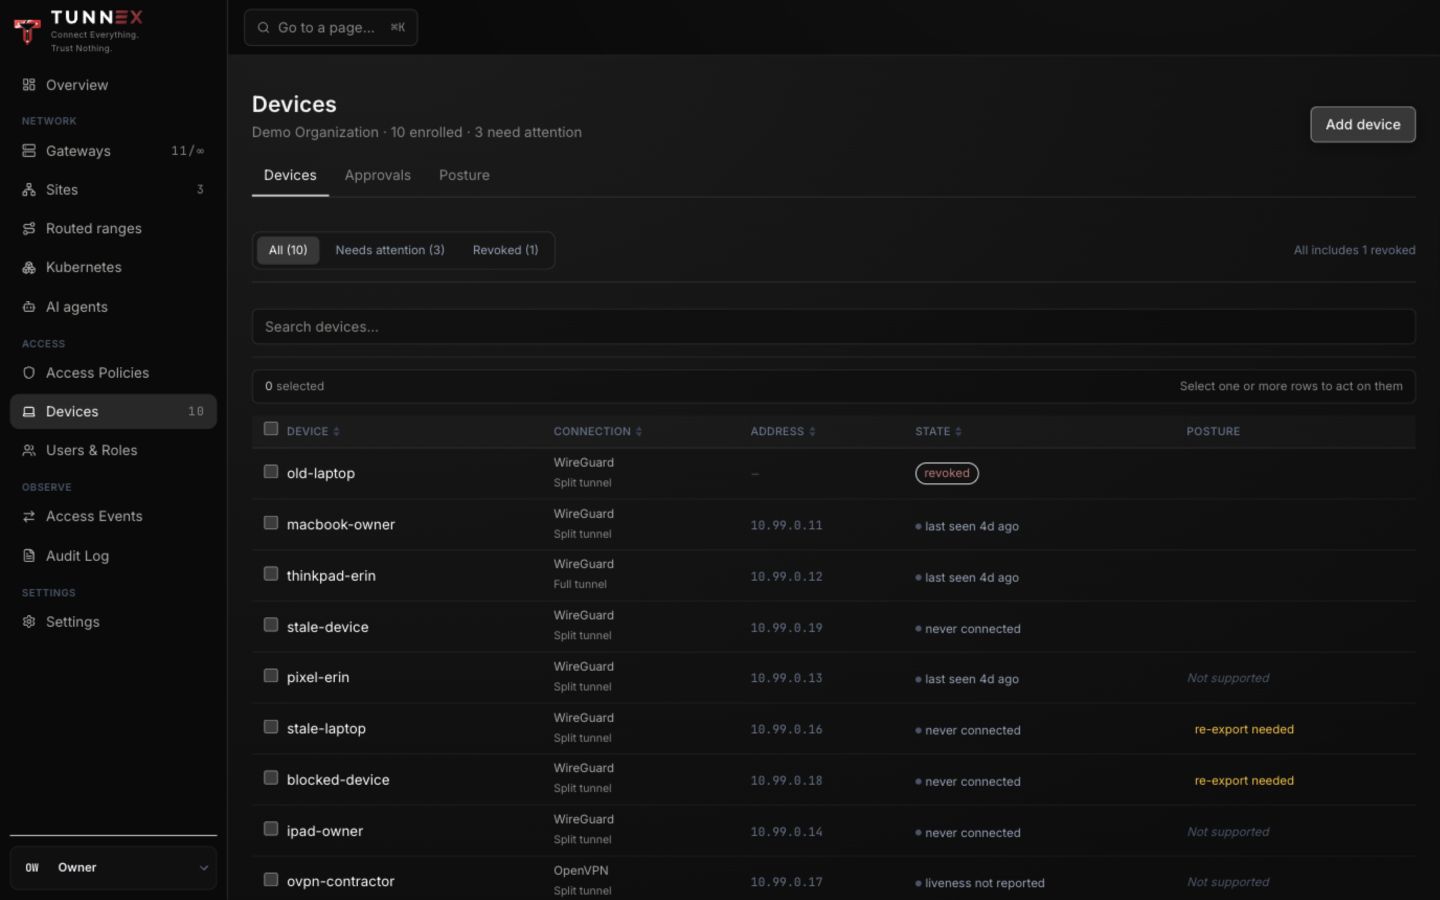Screen dimensions: 1440x900
Task: Click the Sites network icon
Action: click(x=29, y=189)
